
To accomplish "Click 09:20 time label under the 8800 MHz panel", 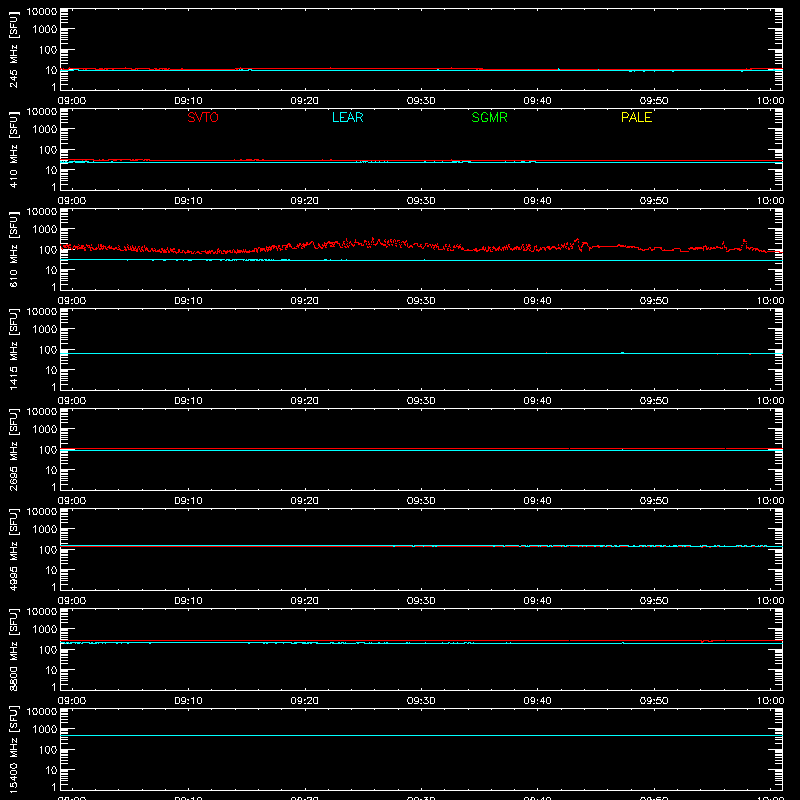I will point(305,701).
